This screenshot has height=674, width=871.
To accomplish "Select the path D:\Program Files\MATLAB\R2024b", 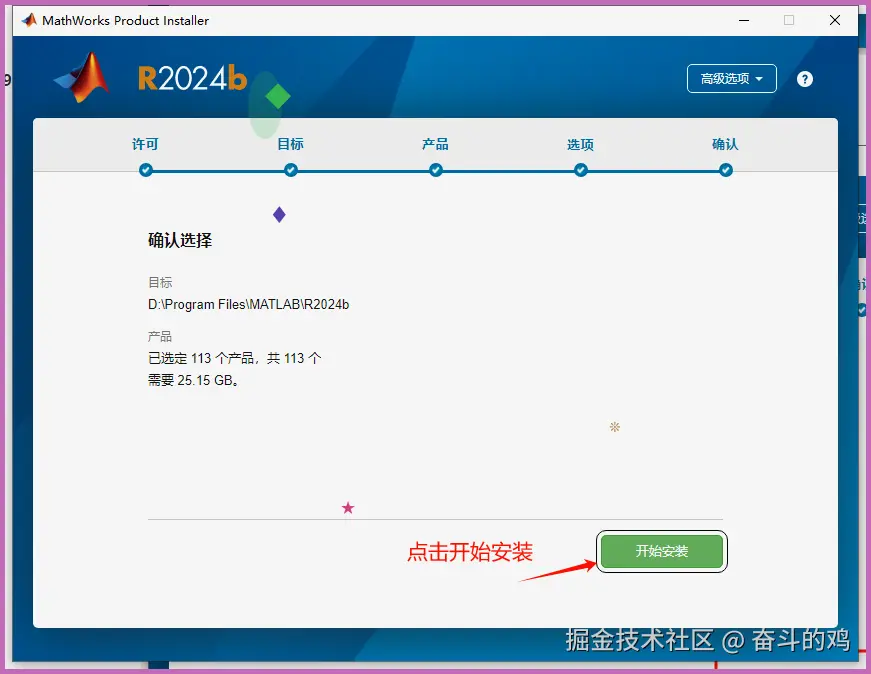I will tap(248, 304).
